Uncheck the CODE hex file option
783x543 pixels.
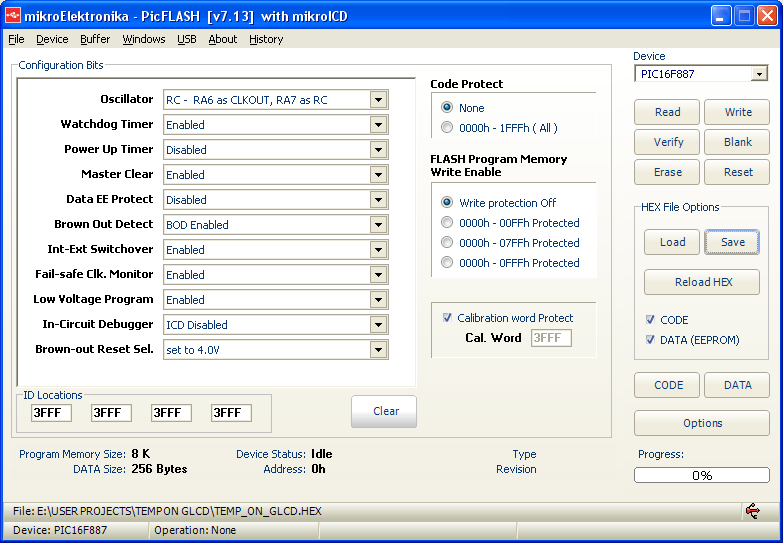click(x=651, y=320)
